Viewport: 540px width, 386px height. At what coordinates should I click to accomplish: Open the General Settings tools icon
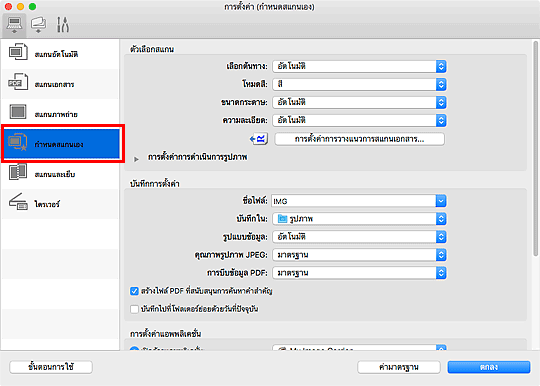tap(63, 25)
